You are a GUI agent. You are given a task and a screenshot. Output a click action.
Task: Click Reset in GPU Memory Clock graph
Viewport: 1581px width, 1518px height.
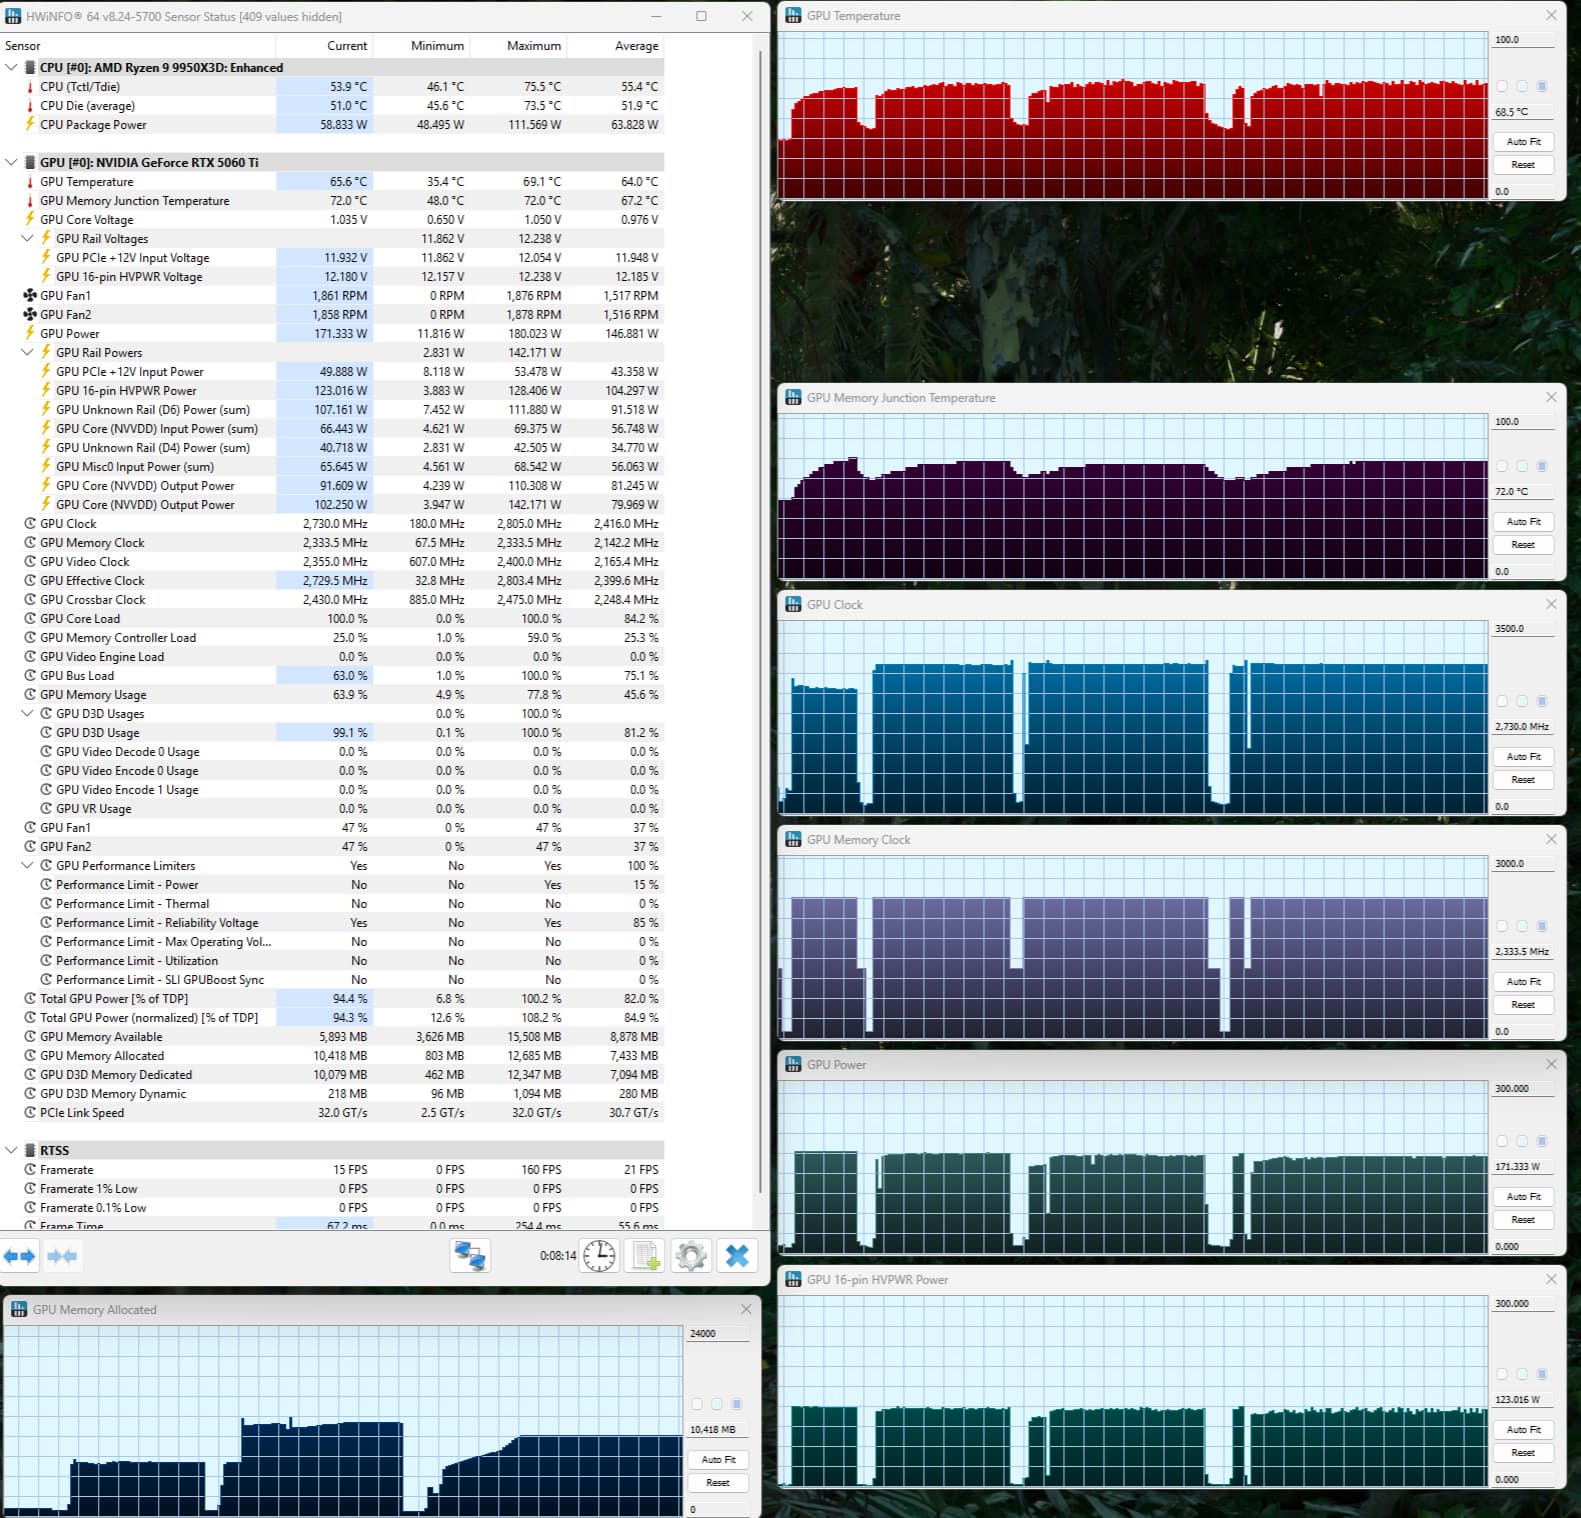pyautogui.click(x=1523, y=1005)
